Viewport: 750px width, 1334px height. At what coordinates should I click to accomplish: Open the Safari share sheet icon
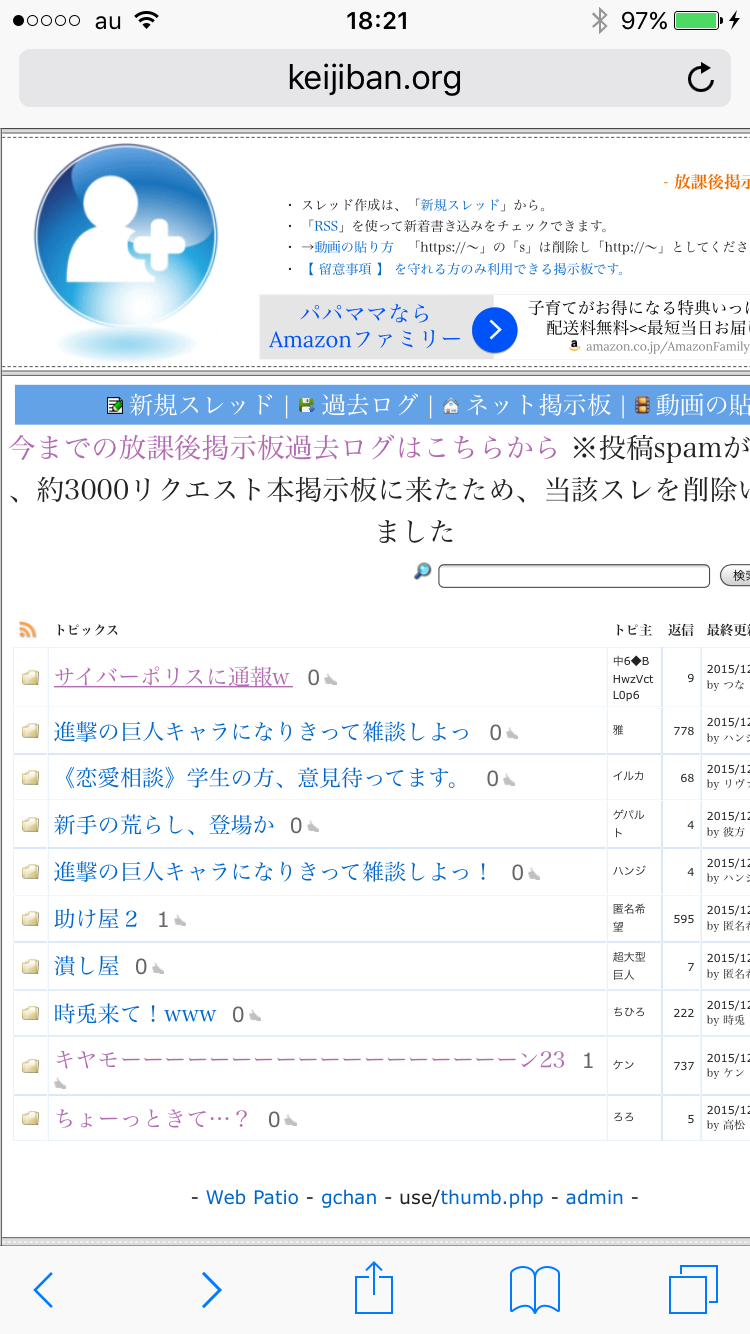click(375, 1288)
